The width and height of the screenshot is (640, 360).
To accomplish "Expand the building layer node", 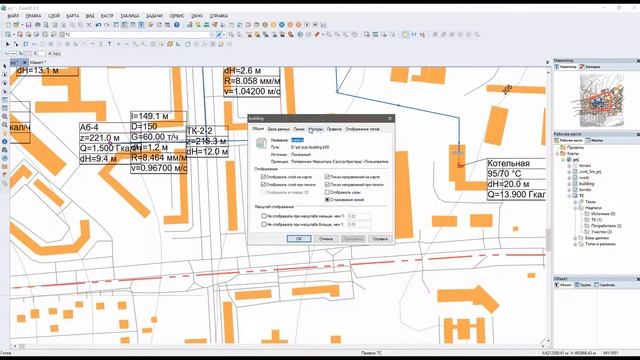I will 569,184.
